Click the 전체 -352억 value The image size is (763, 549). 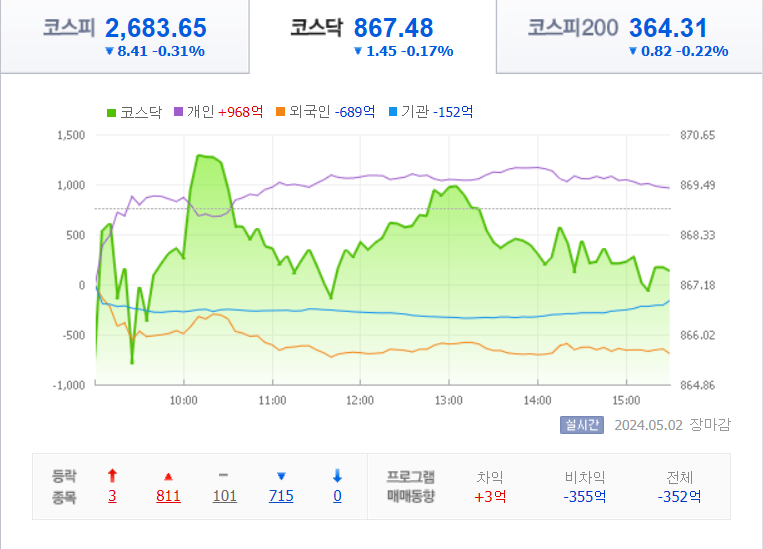click(x=679, y=496)
